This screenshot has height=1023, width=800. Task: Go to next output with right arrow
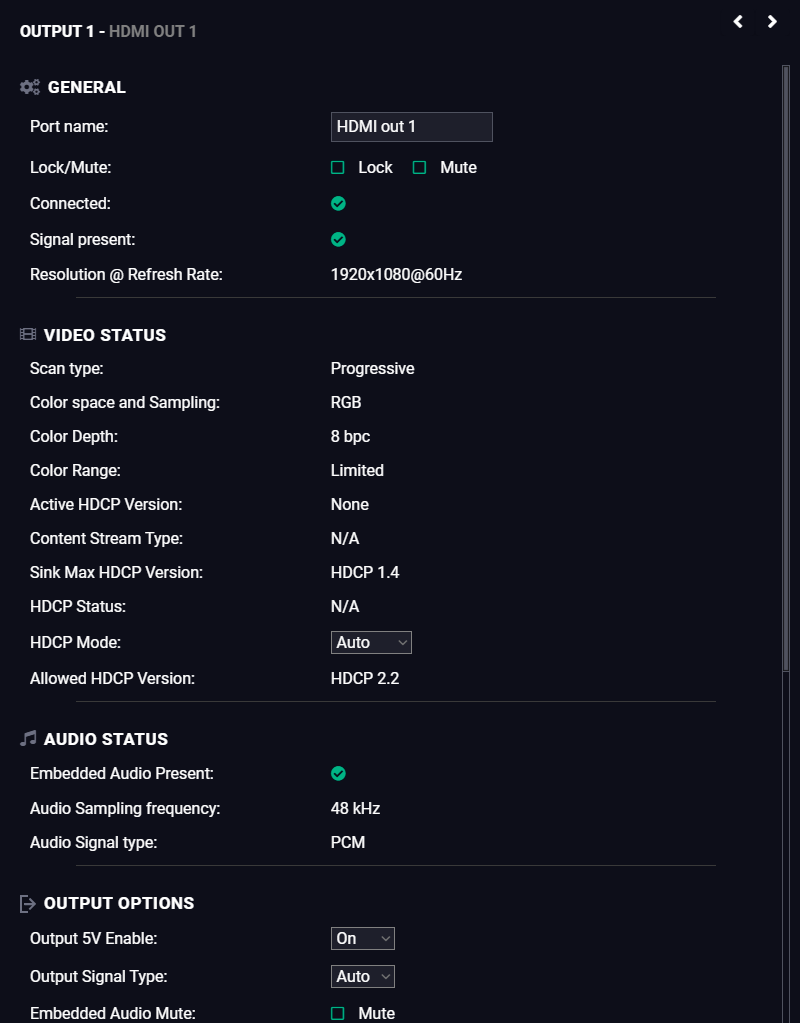pyautogui.click(x=772, y=22)
